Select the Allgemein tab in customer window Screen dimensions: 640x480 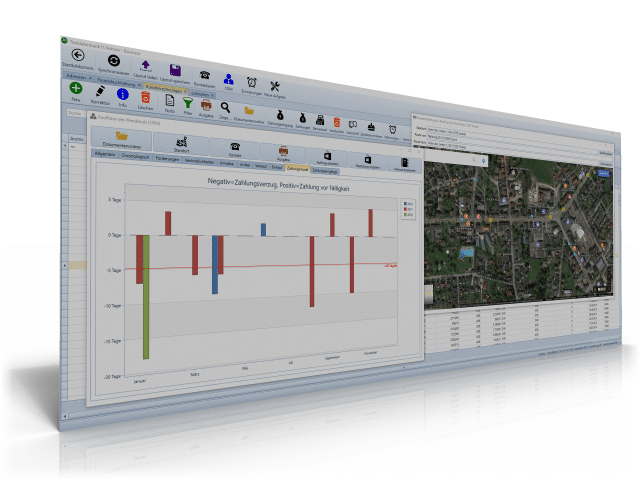pos(104,154)
